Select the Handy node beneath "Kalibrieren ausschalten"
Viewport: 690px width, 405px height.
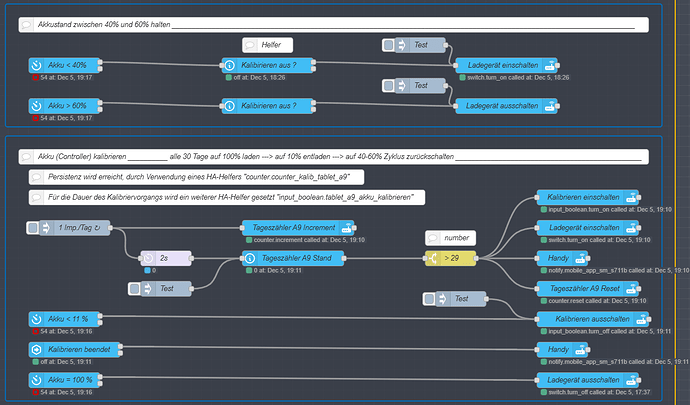[585, 349]
